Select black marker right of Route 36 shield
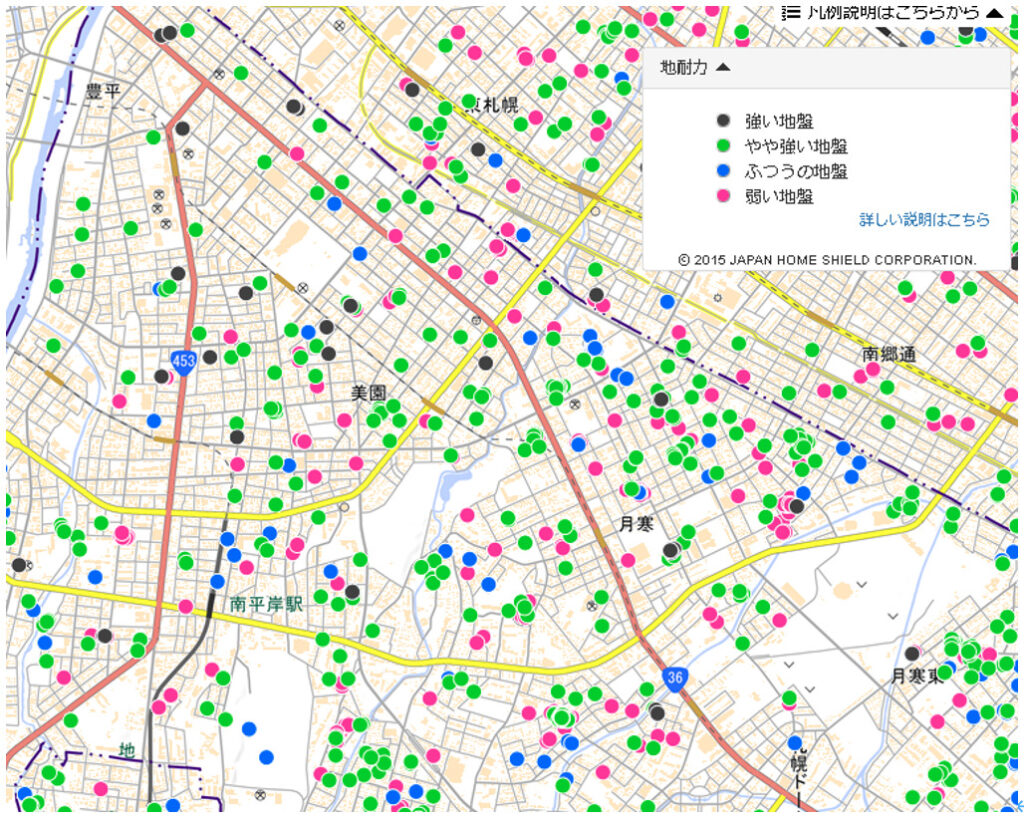The image size is (1024, 819). click(x=657, y=712)
